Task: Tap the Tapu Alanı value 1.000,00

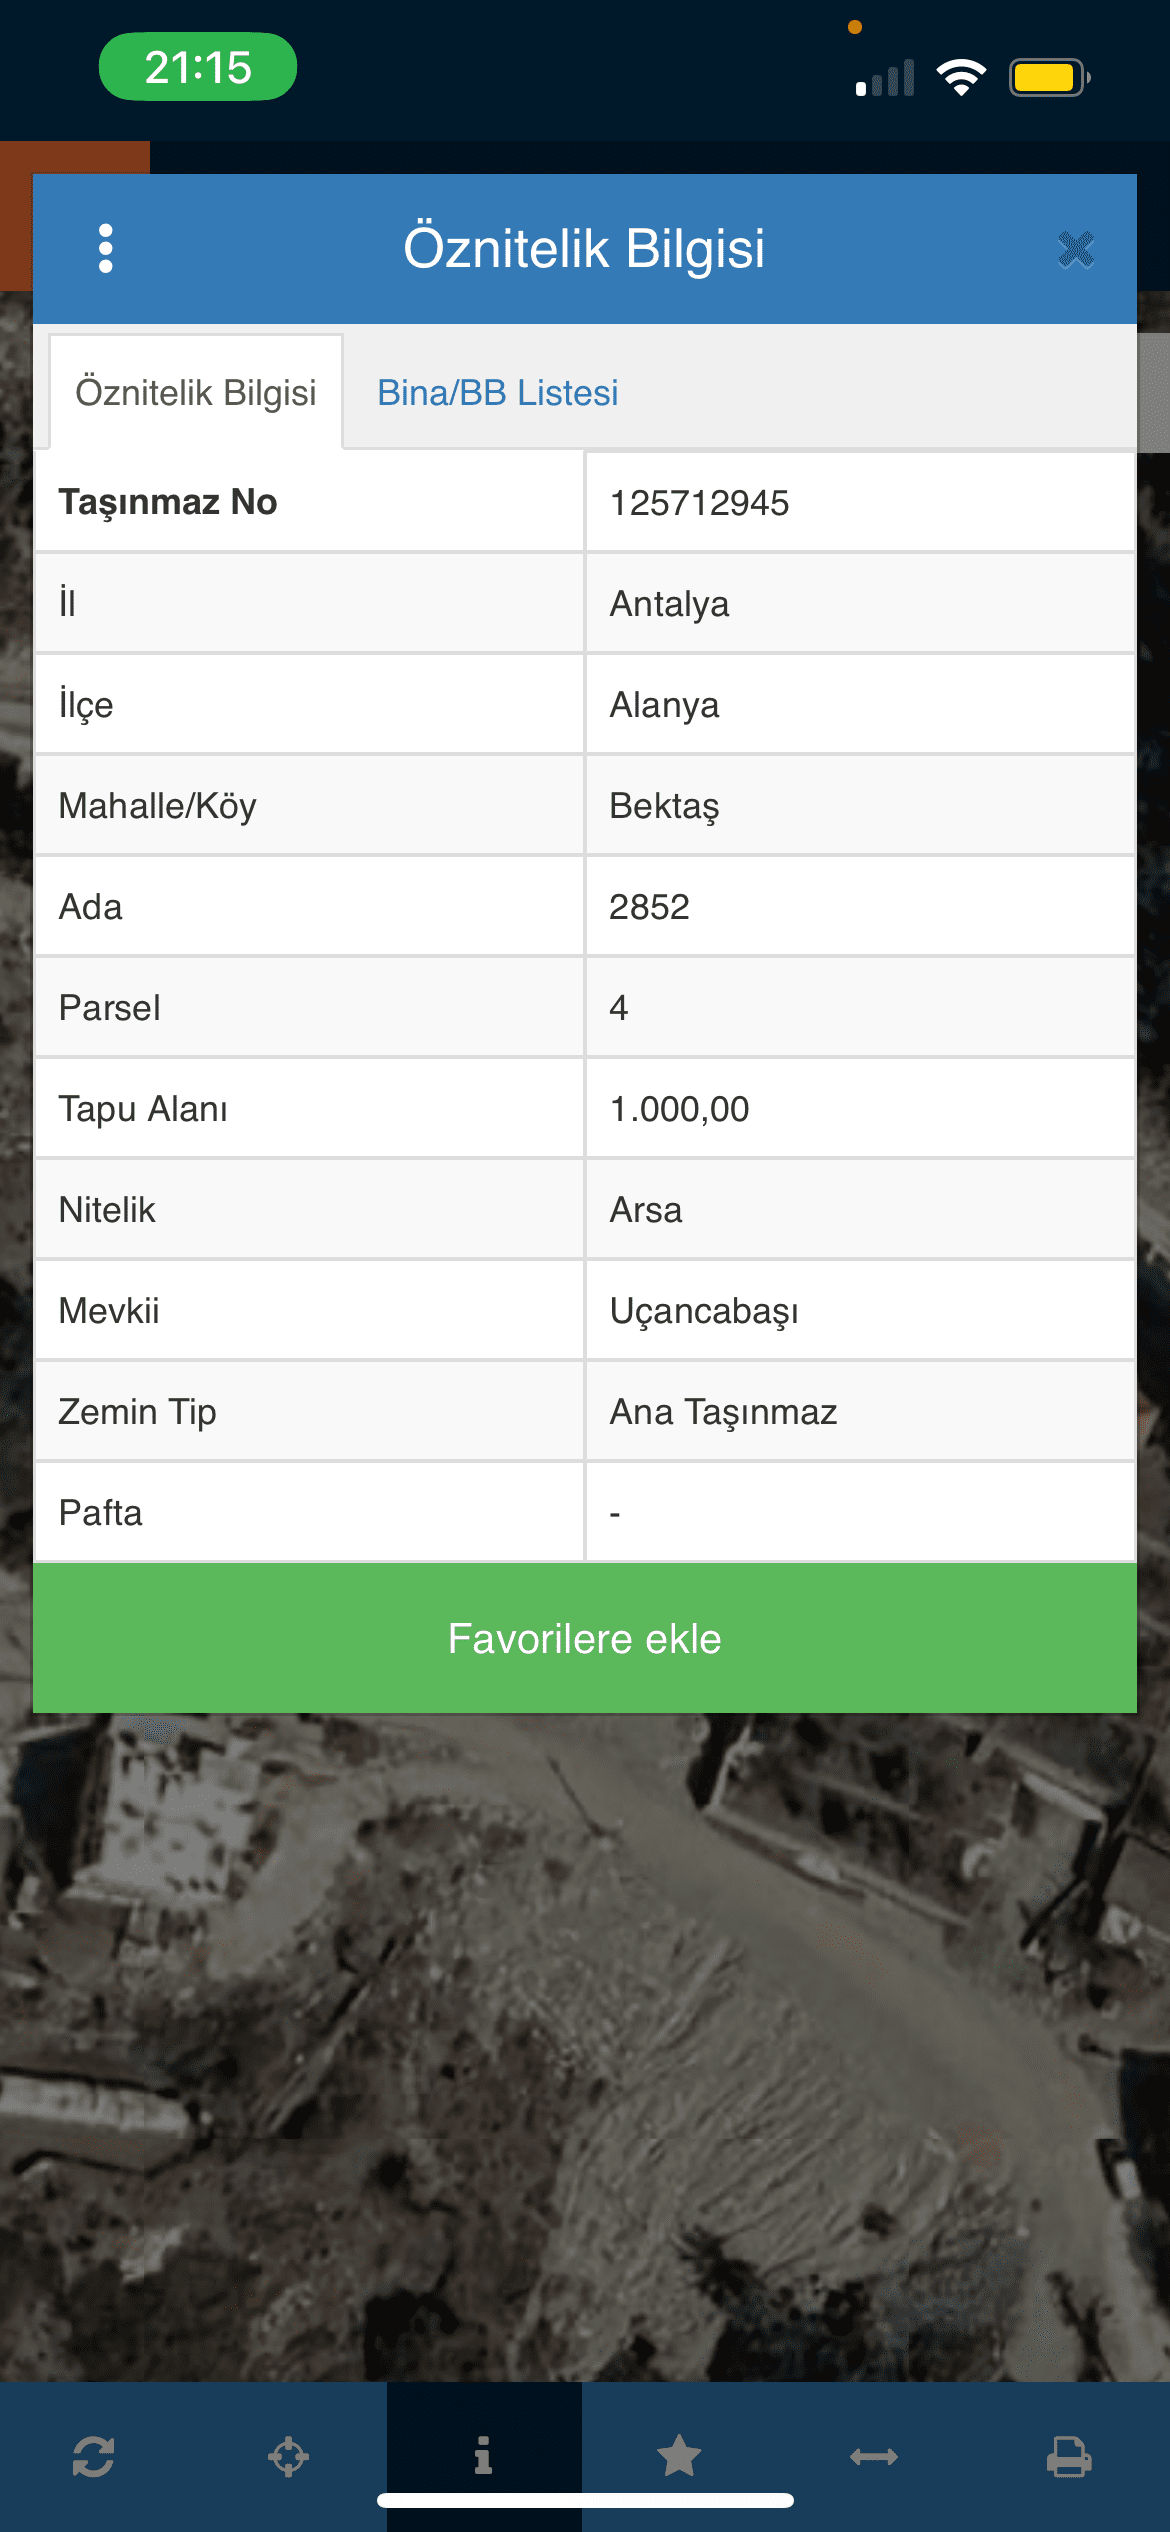Action: tap(679, 1108)
